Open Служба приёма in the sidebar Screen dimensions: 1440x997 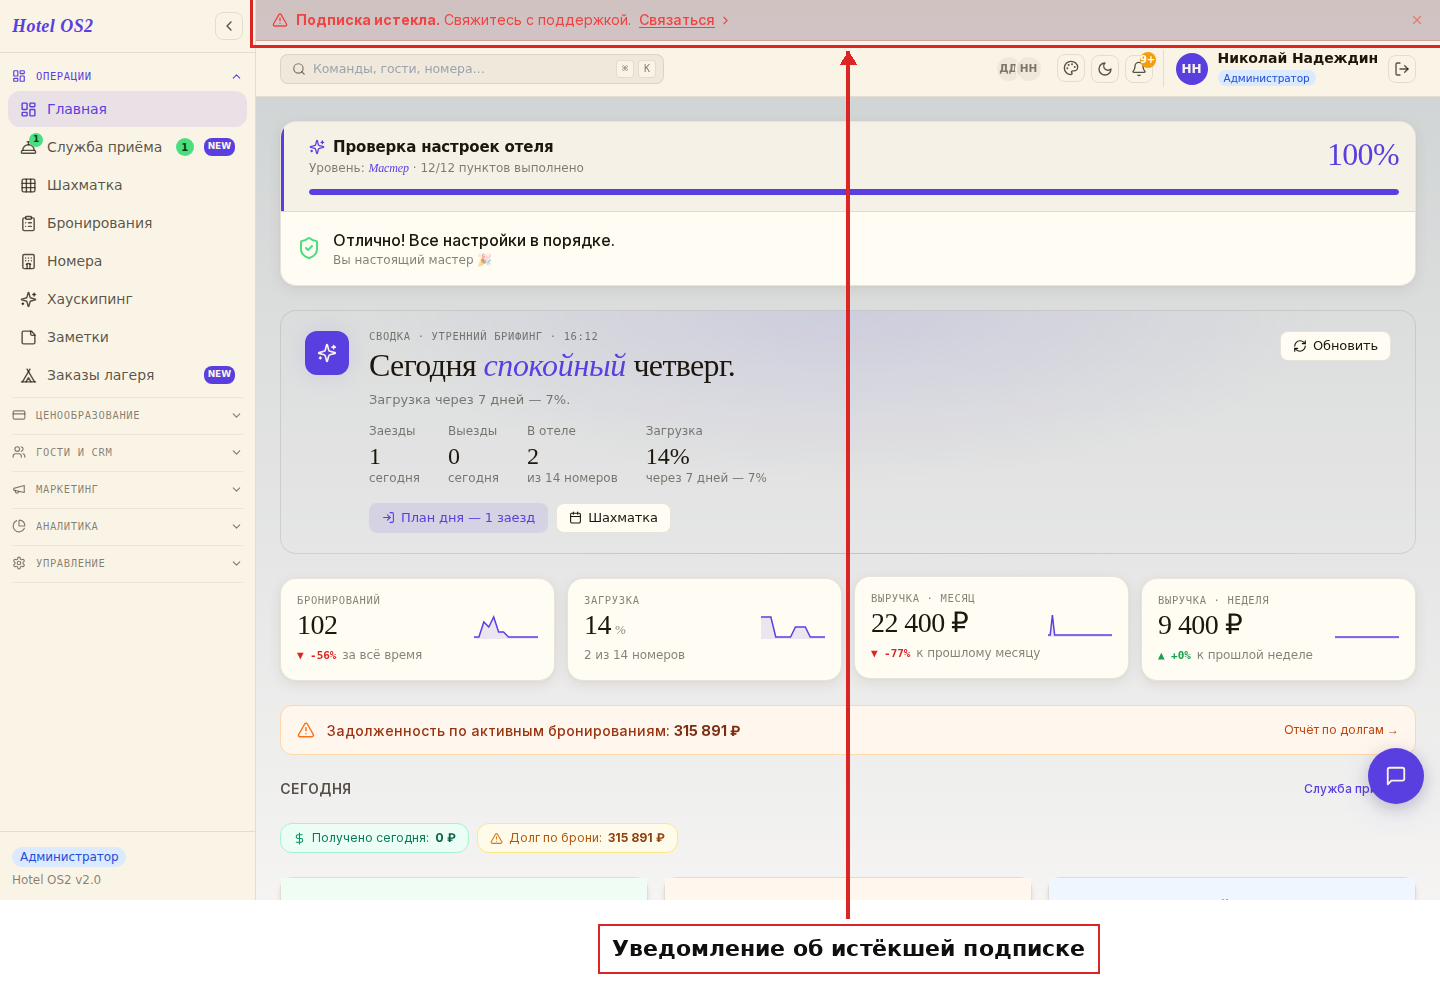tap(128, 147)
